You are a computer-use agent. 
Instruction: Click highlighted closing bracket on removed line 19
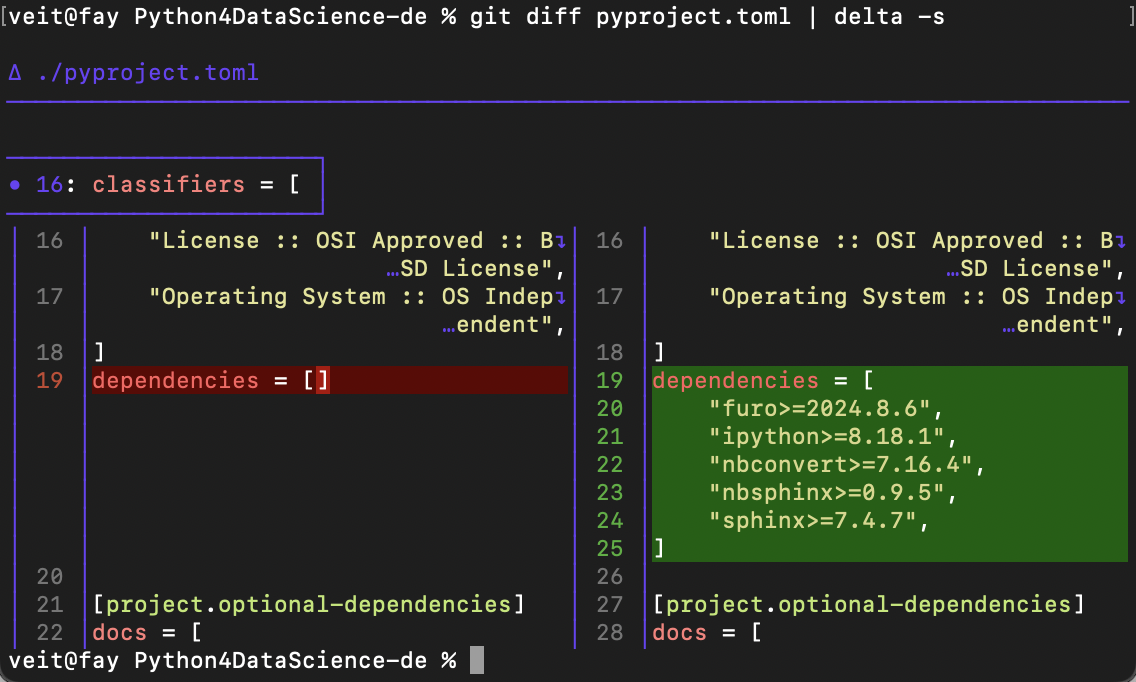point(323,380)
